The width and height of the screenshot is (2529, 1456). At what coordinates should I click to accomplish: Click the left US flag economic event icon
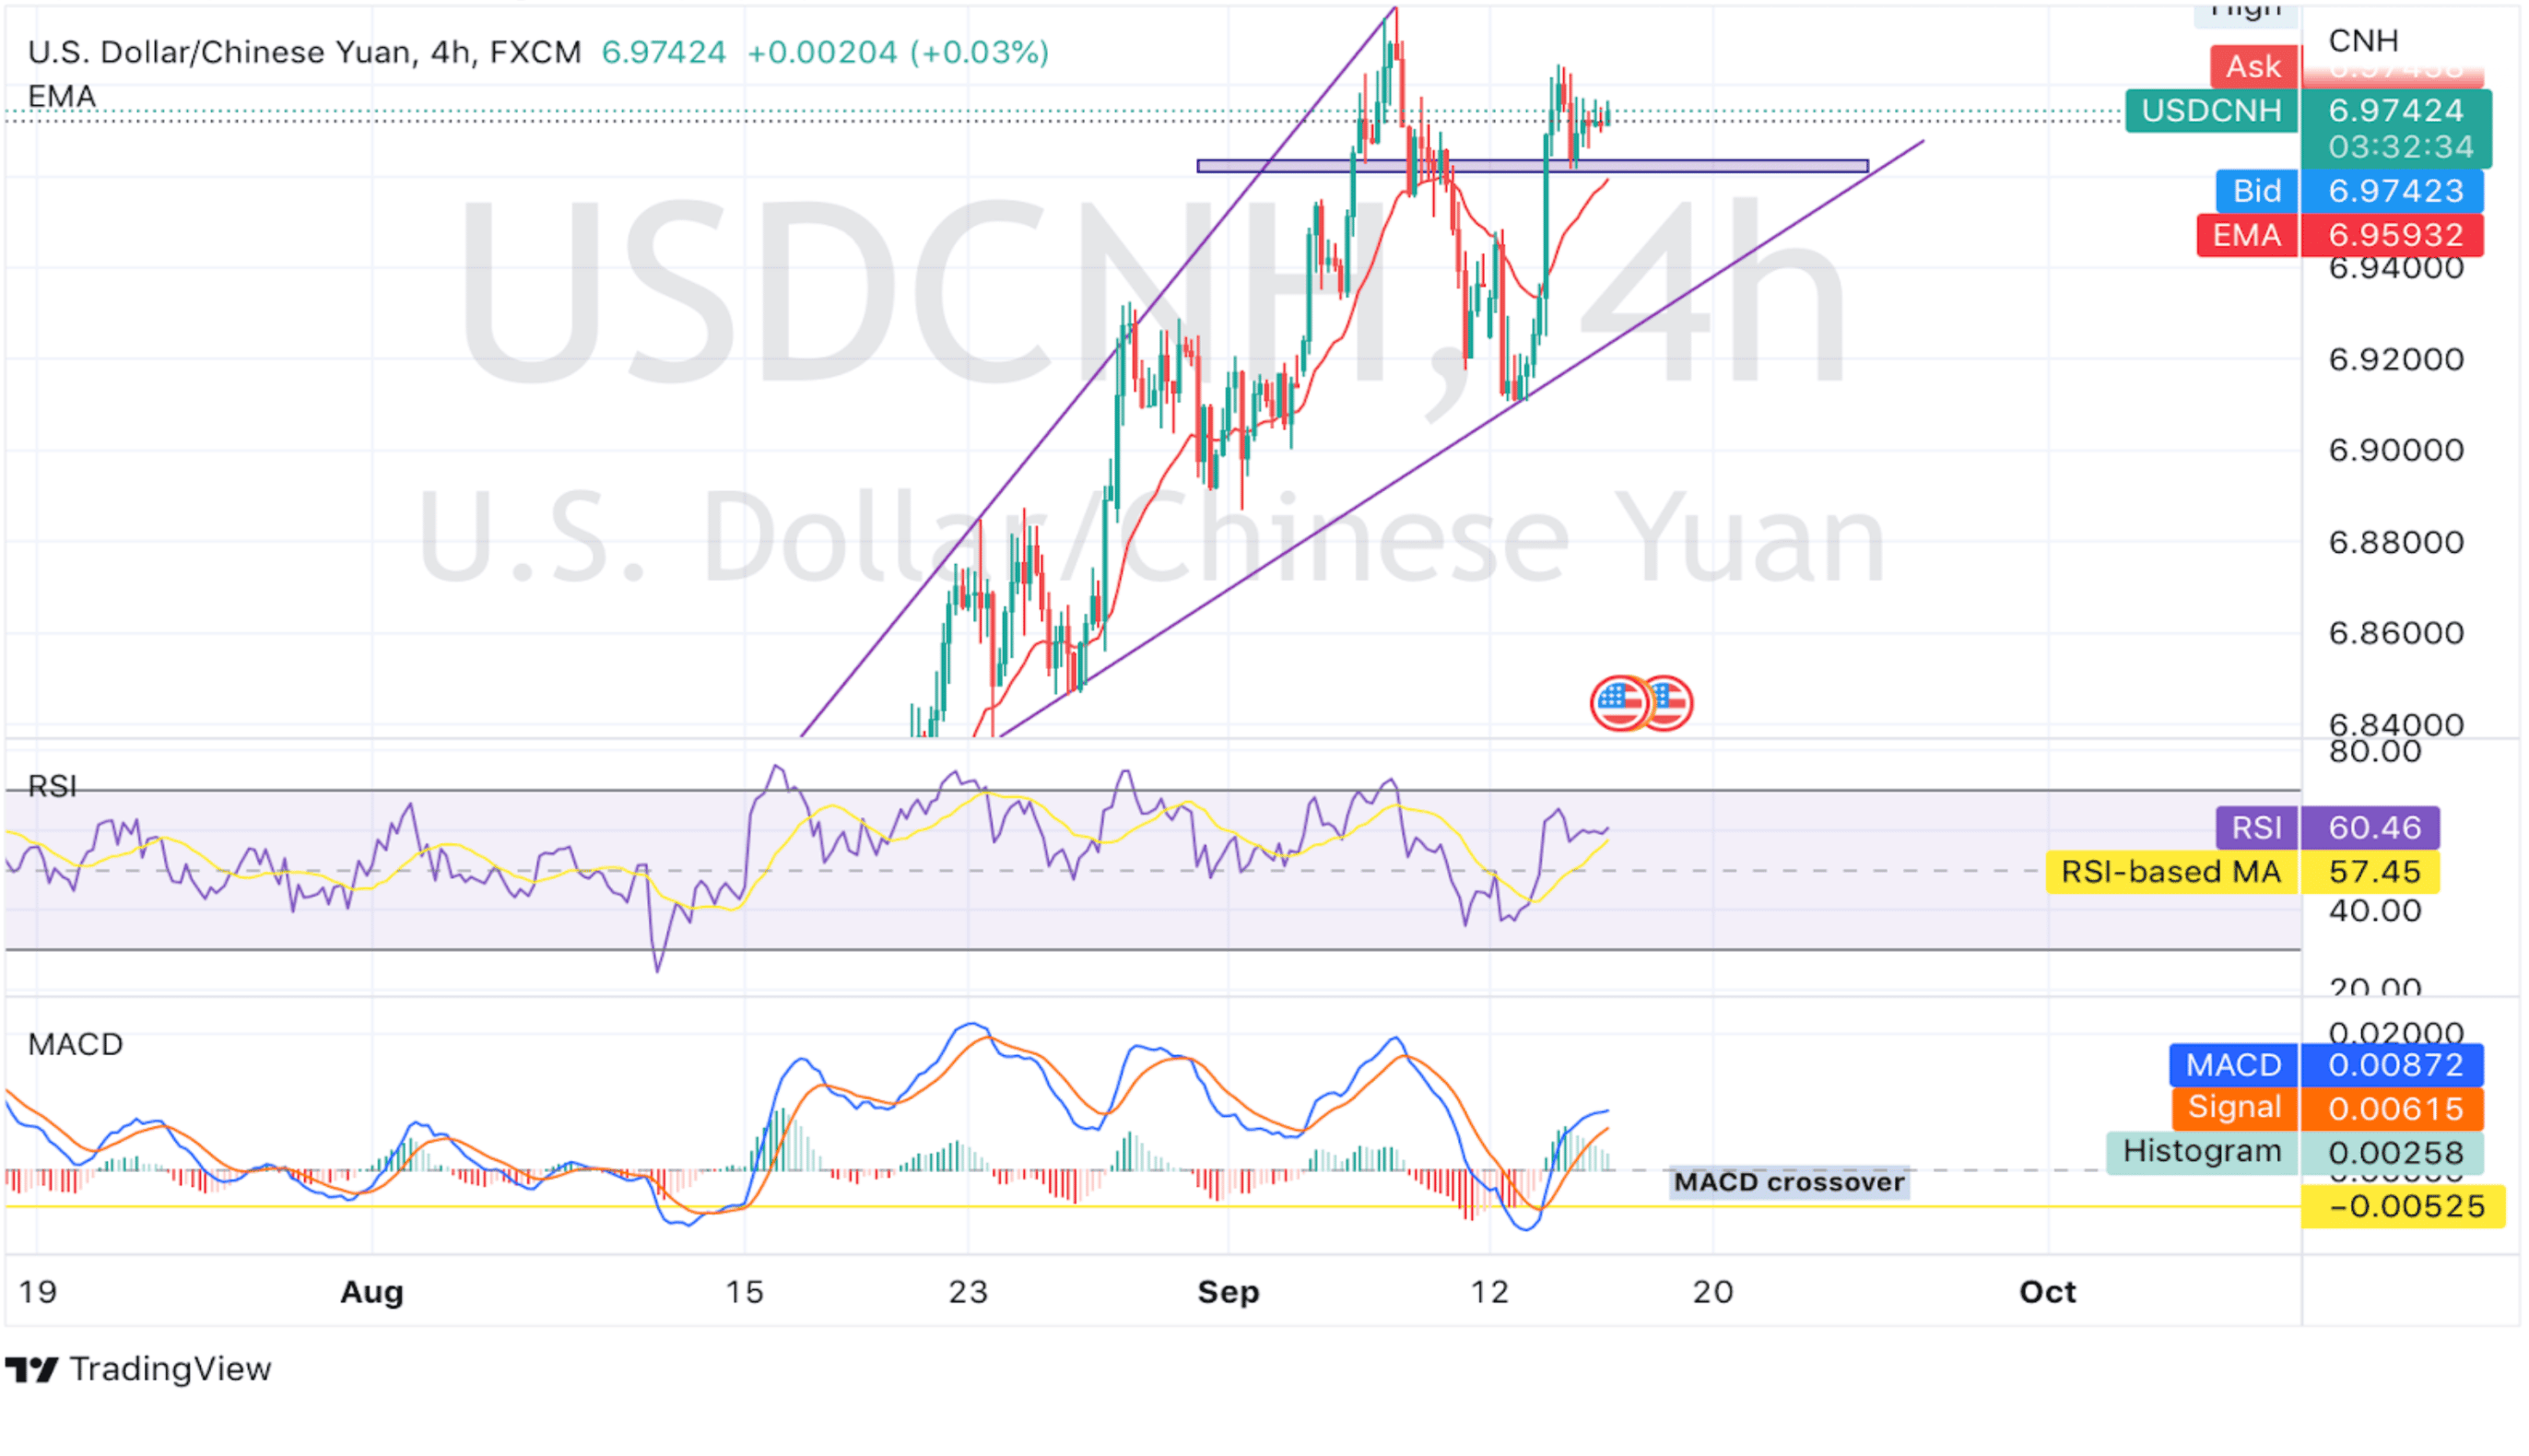(1618, 703)
